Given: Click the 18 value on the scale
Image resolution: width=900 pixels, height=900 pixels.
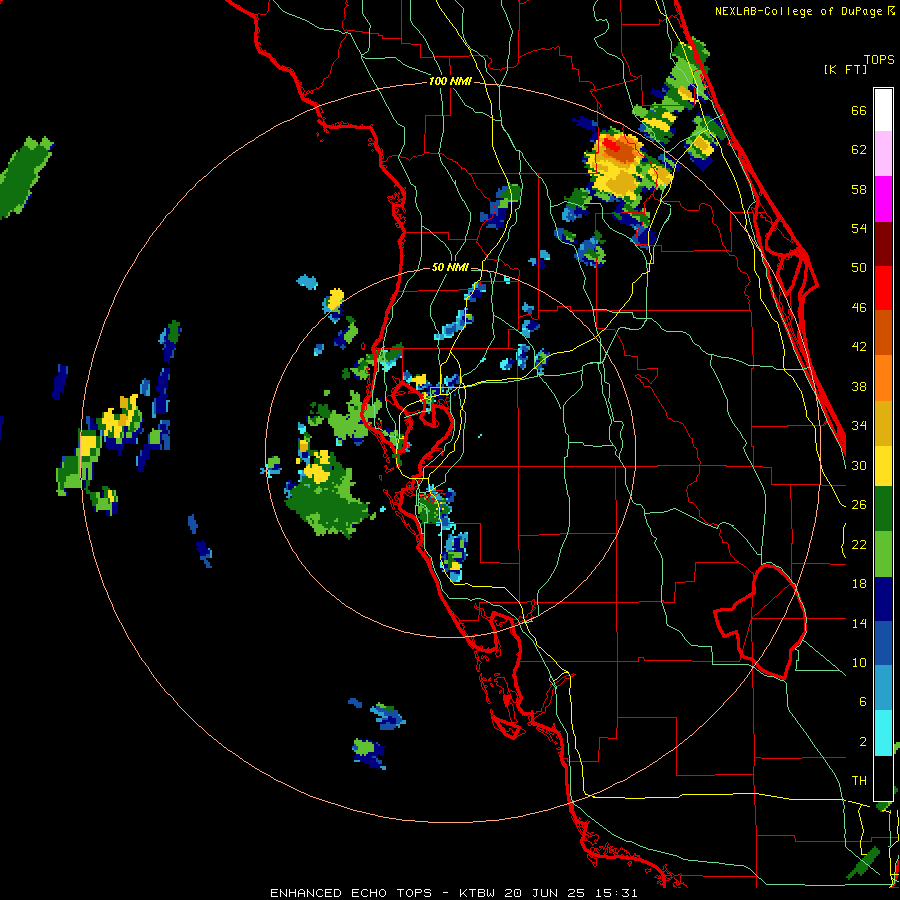Looking at the screenshot, I should coord(859,584).
